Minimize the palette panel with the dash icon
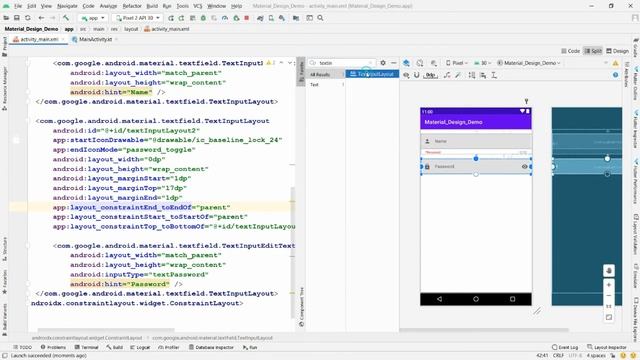 393,63
